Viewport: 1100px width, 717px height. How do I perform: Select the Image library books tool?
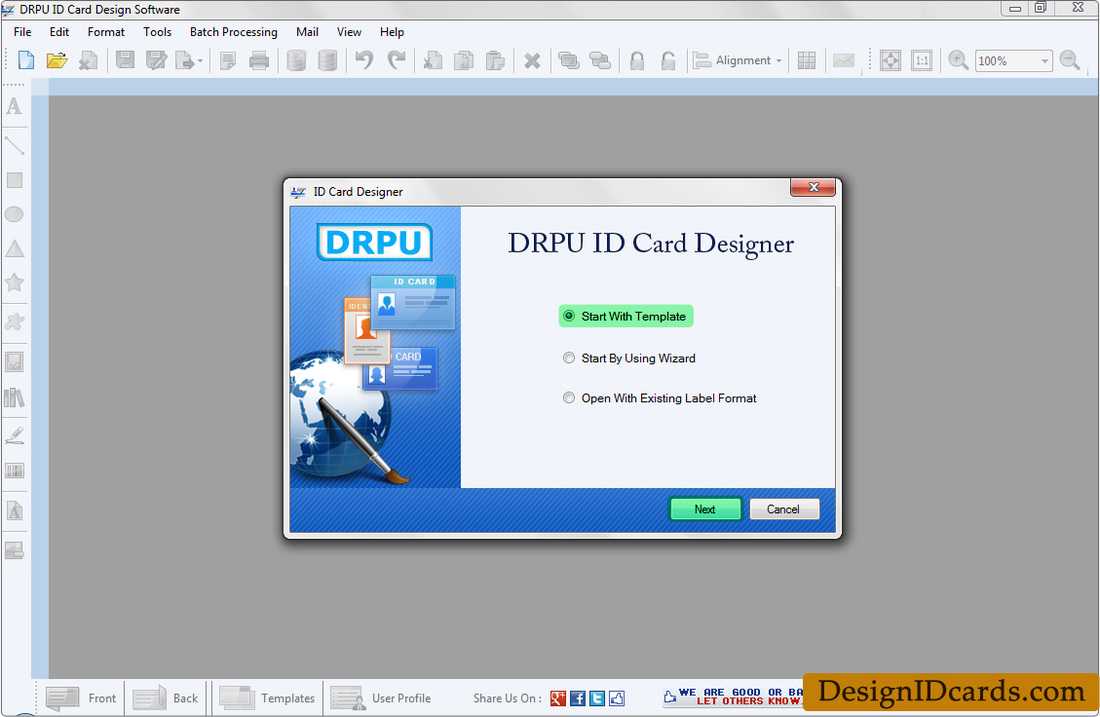click(14, 398)
